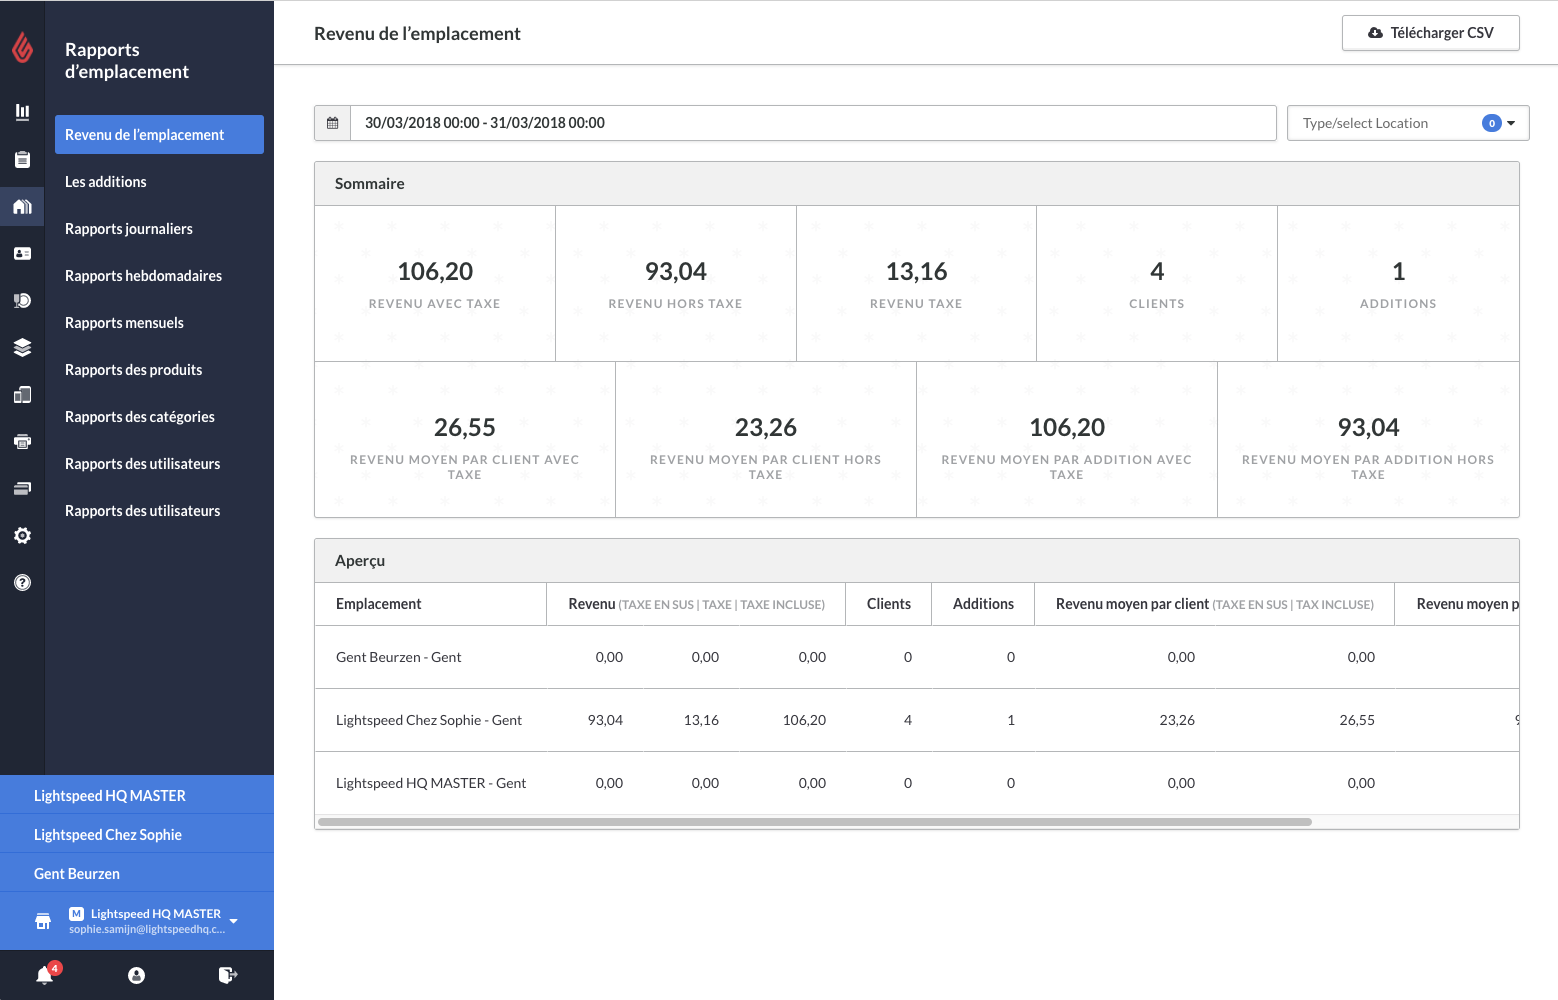Open the user profile icon at bottom
1558x1000 pixels.
pyautogui.click(x=137, y=975)
